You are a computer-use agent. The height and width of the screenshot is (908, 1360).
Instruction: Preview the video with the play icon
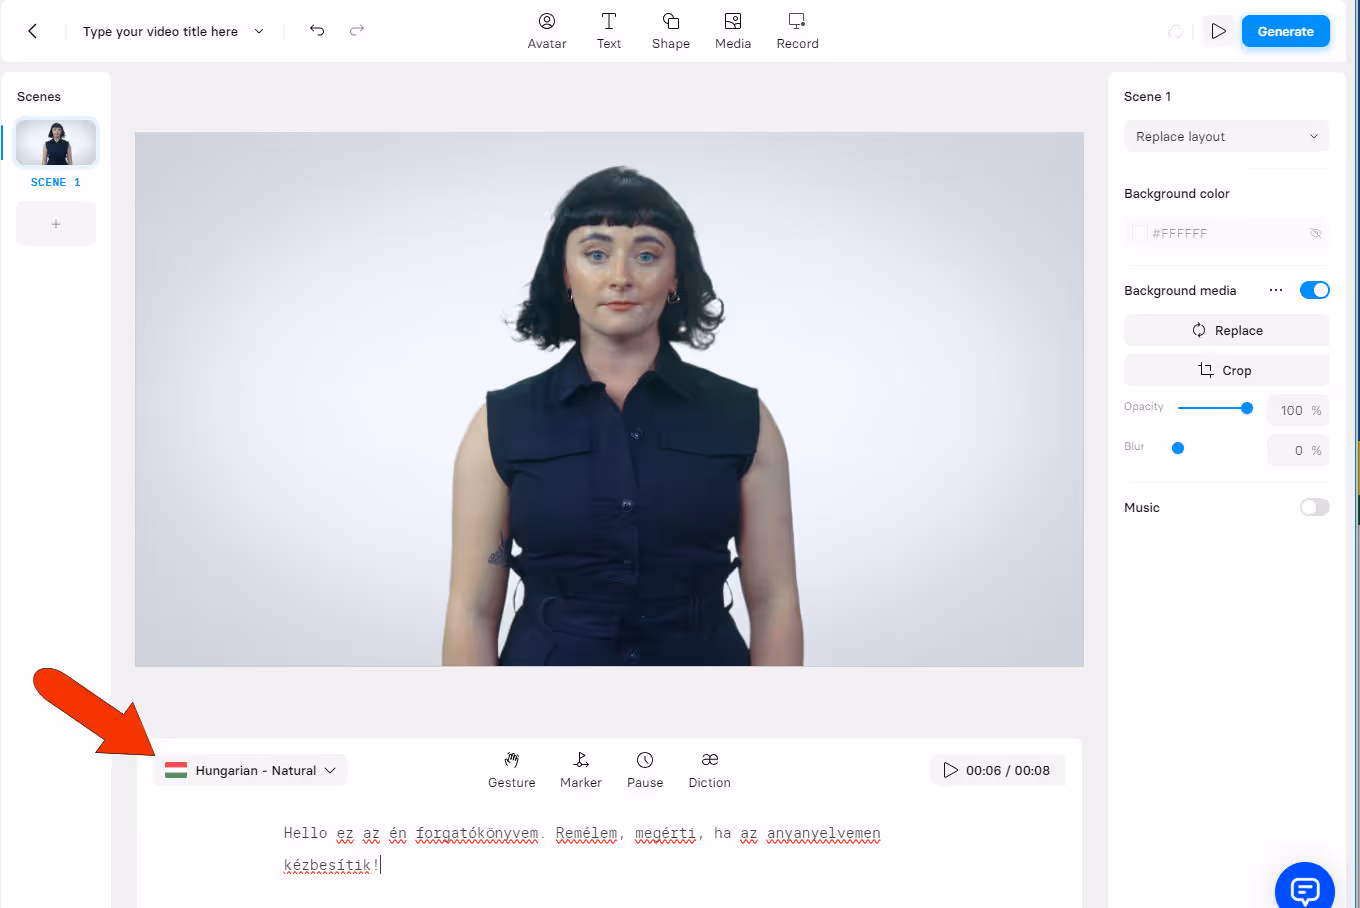[x=1218, y=31]
